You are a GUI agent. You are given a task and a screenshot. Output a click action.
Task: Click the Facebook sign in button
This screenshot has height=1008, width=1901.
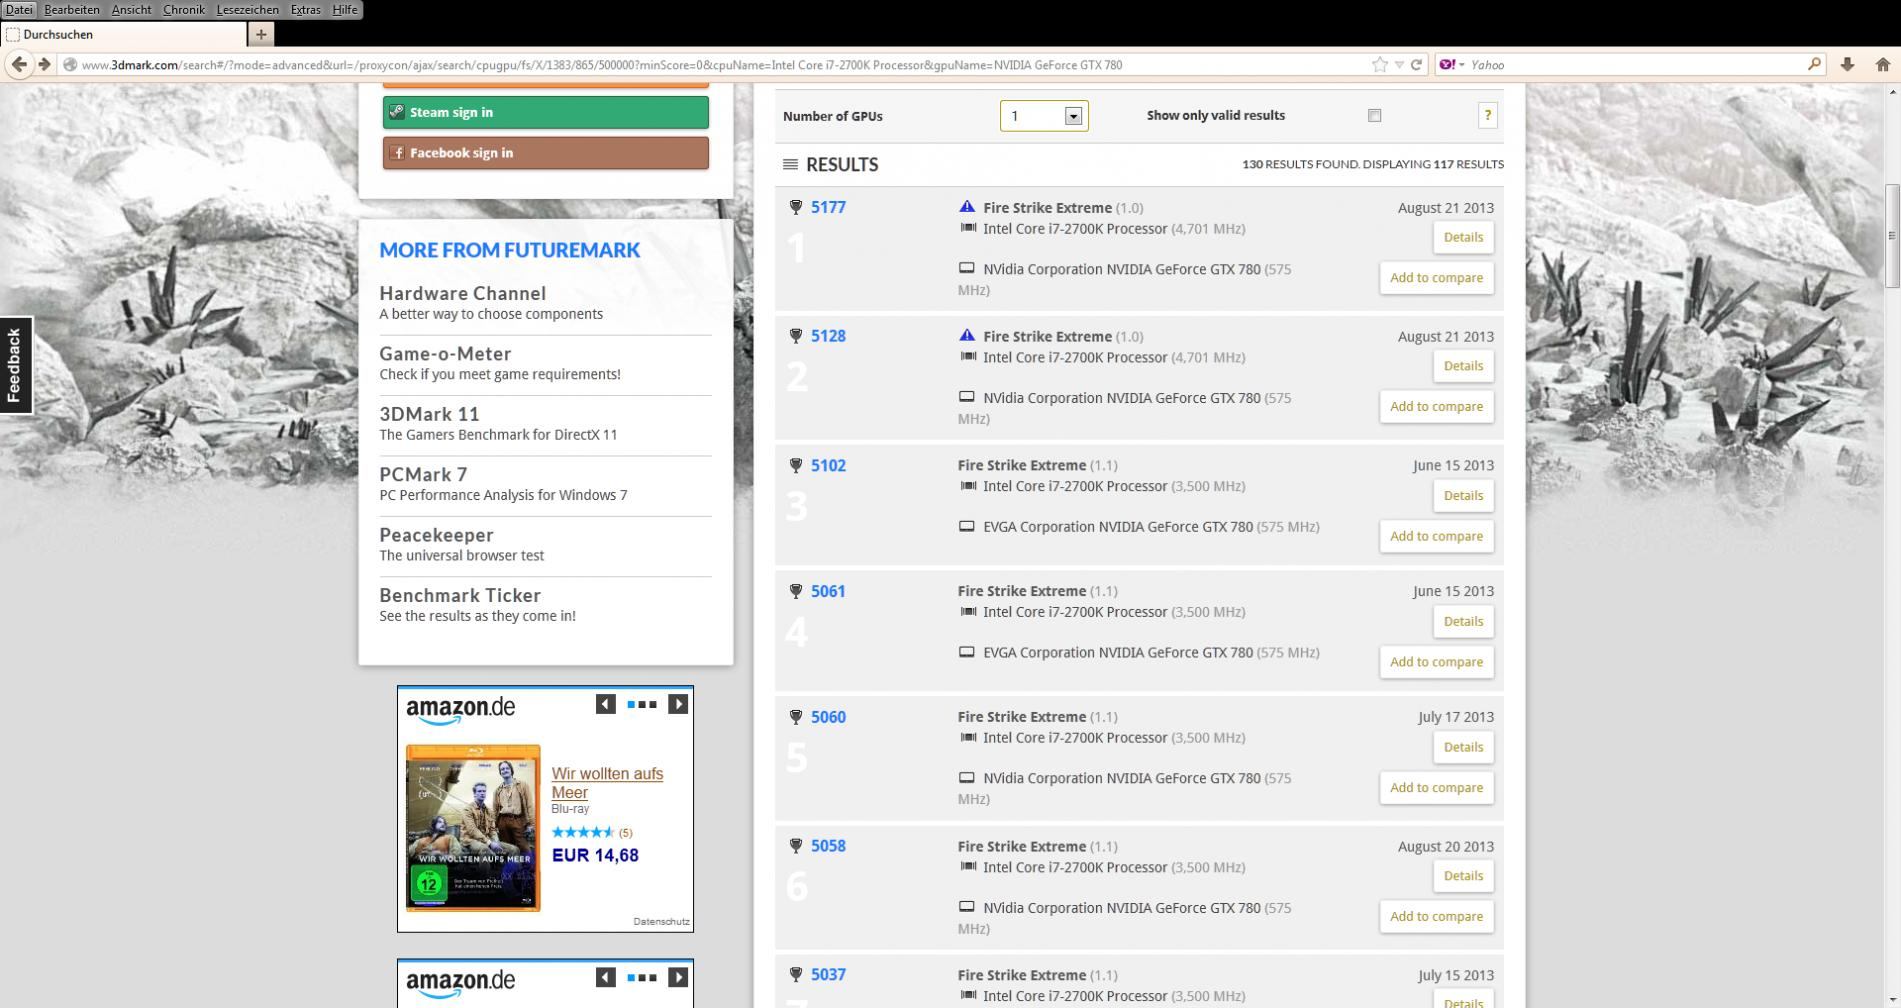pos(546,153)
